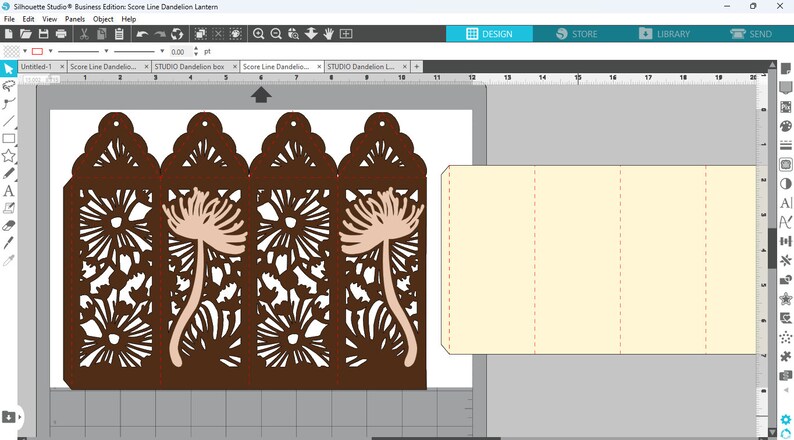Viewport: 794px width, 440px height.
Task: Zoom out with the minus magnifier
Action: pyautogui.click(x=276, y=34)
